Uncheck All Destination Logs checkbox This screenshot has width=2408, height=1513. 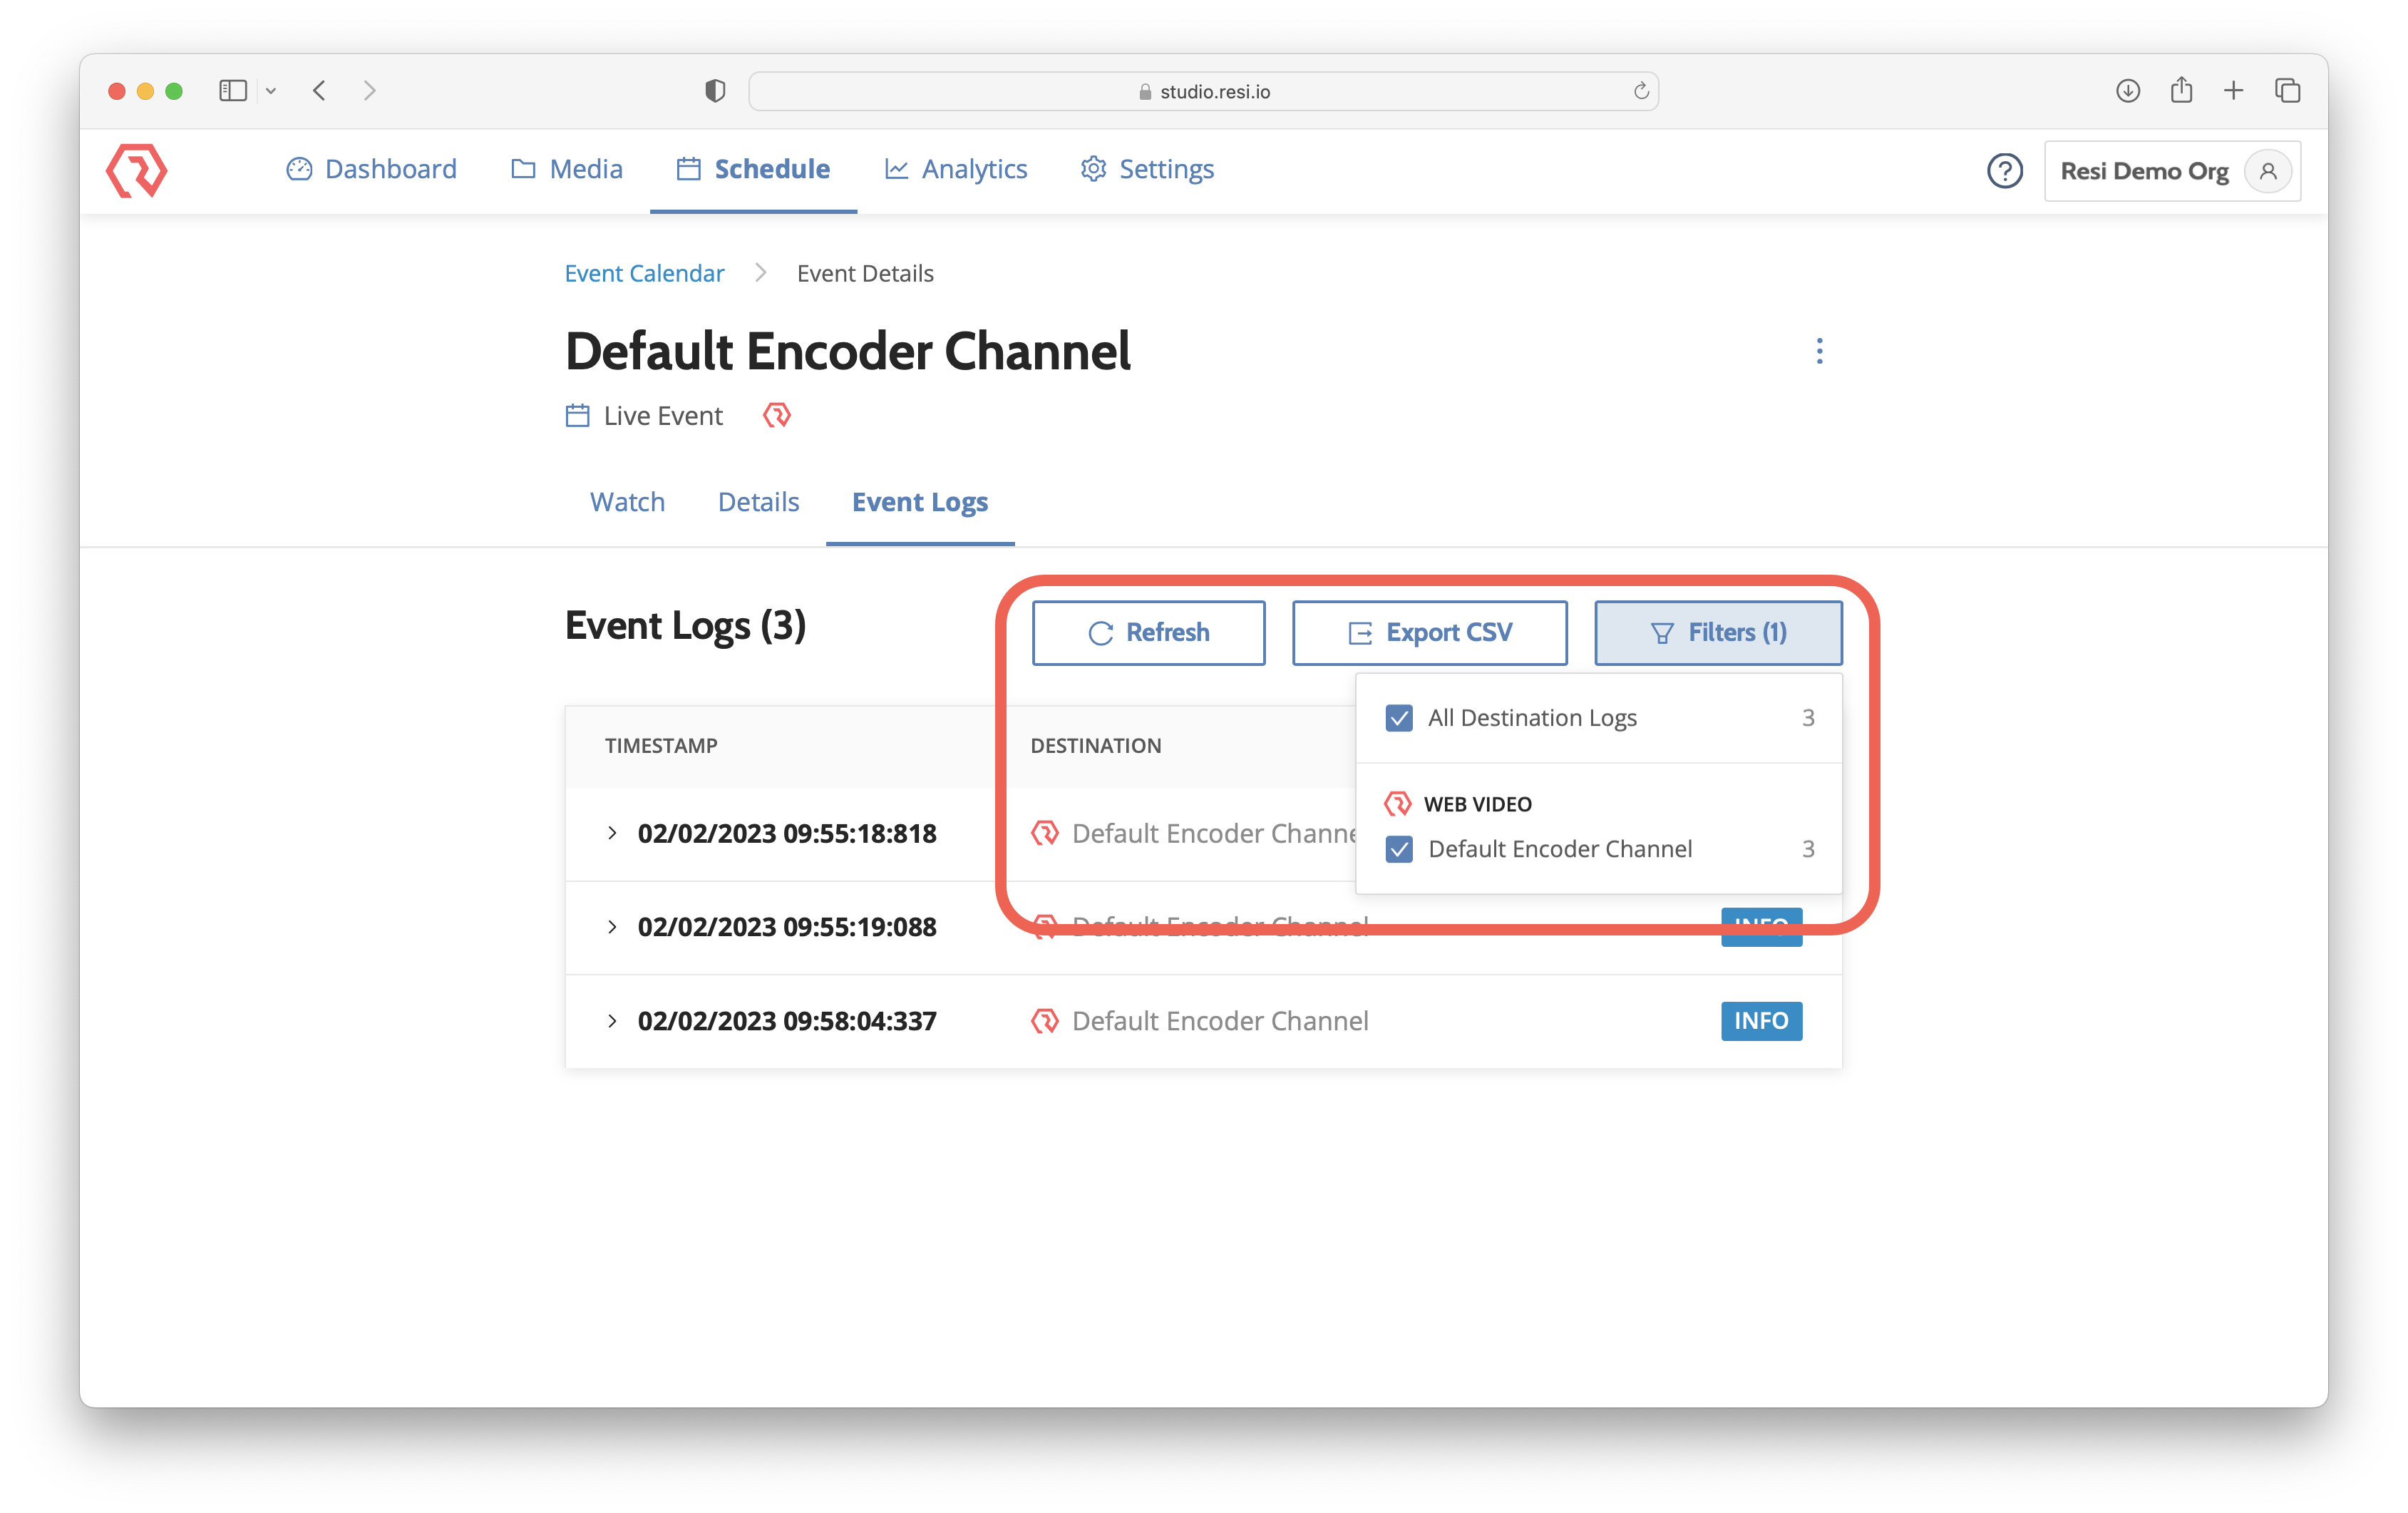pyautogui.click(x=1399, y=718)
